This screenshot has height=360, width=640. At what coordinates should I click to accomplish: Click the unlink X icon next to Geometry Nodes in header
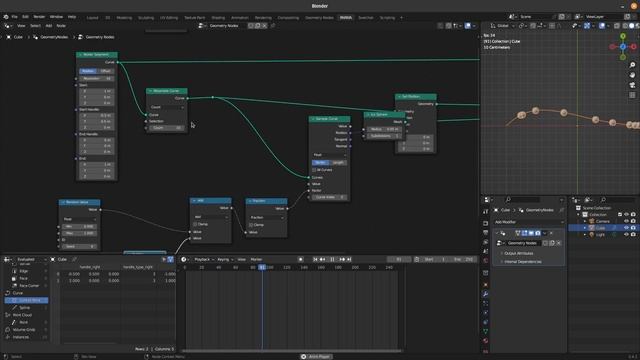[264, 25]
